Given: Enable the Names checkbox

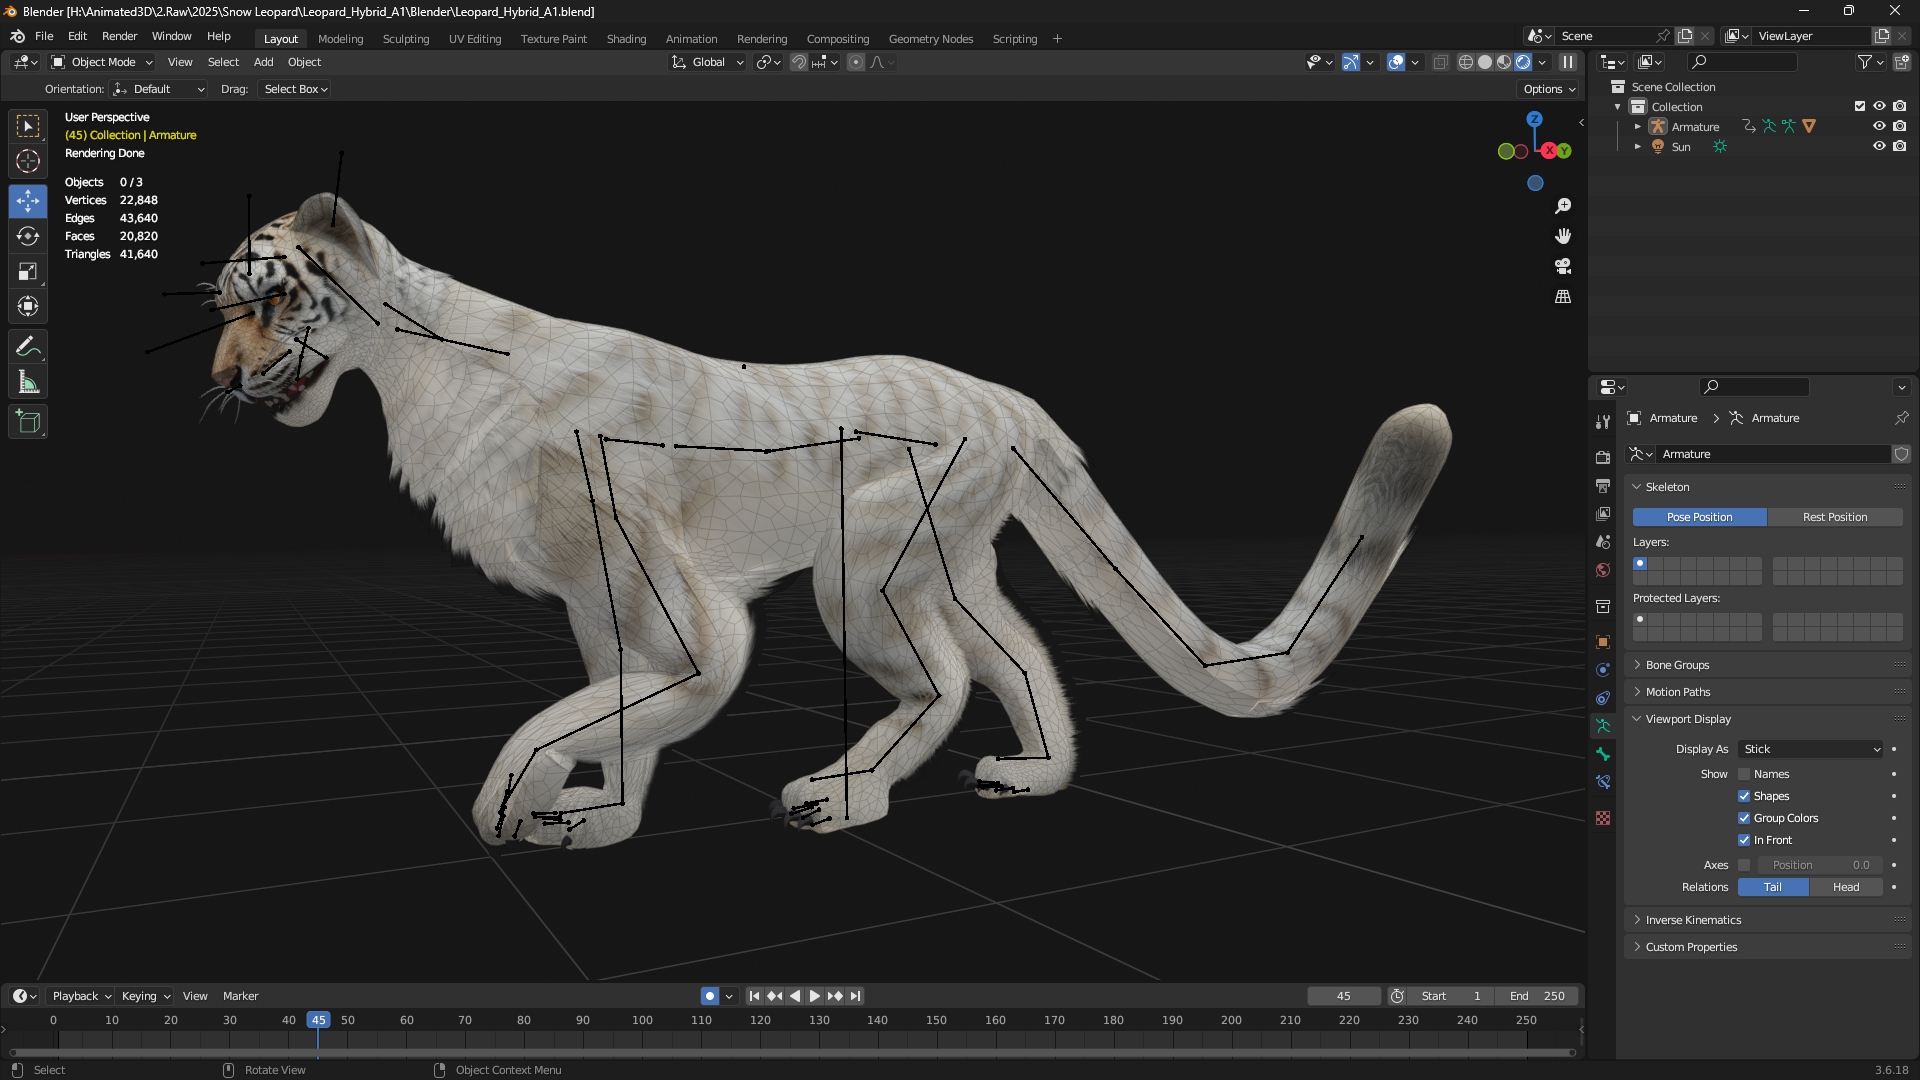Looking at the screenshot, I should (1744, 774).
